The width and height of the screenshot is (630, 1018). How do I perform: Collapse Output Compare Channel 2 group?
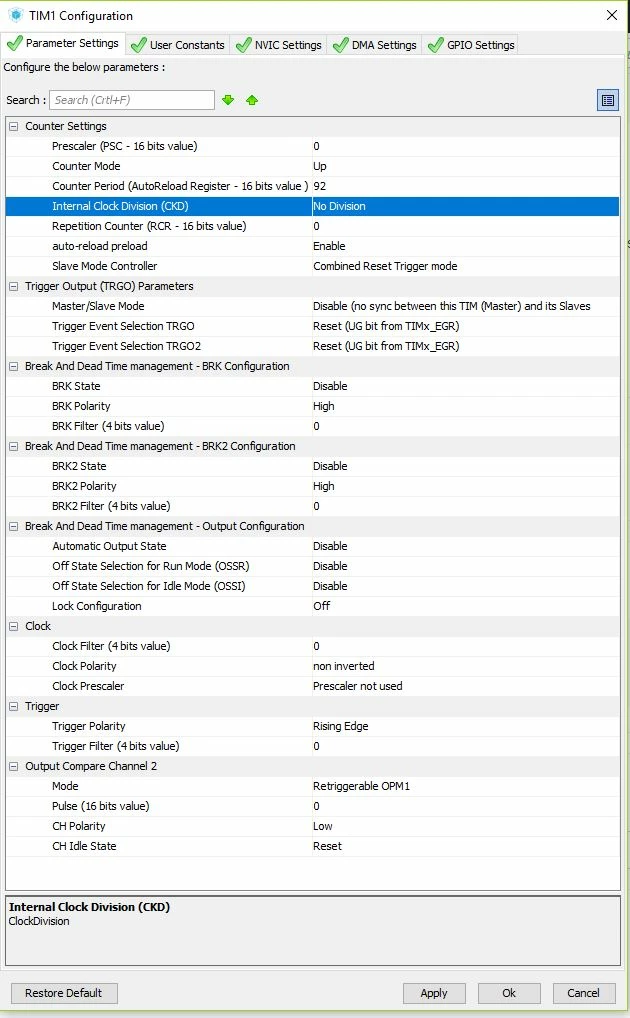coord(14,766)
